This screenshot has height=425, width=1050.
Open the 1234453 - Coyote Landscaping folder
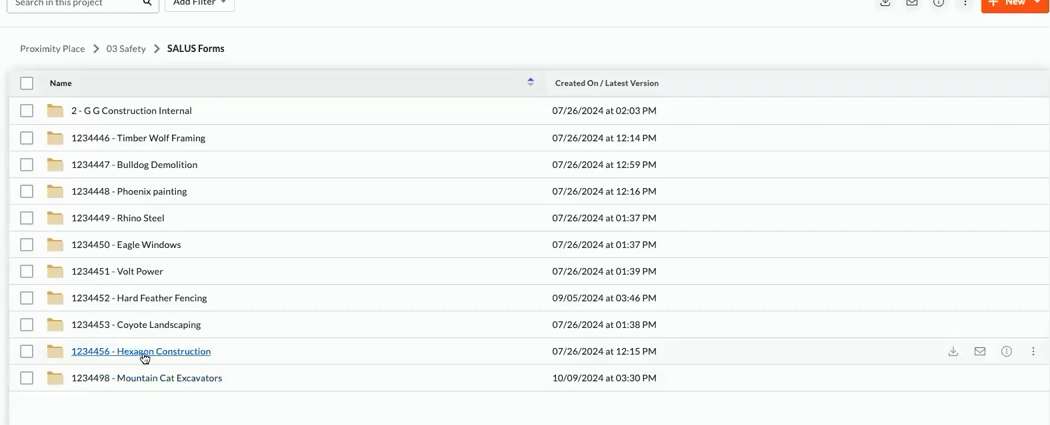click(x=136, y=325)
